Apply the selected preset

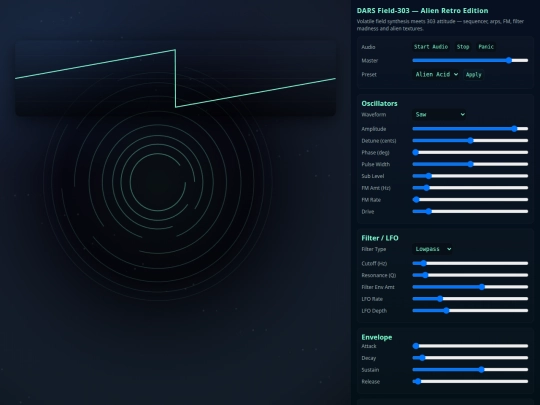474,74
